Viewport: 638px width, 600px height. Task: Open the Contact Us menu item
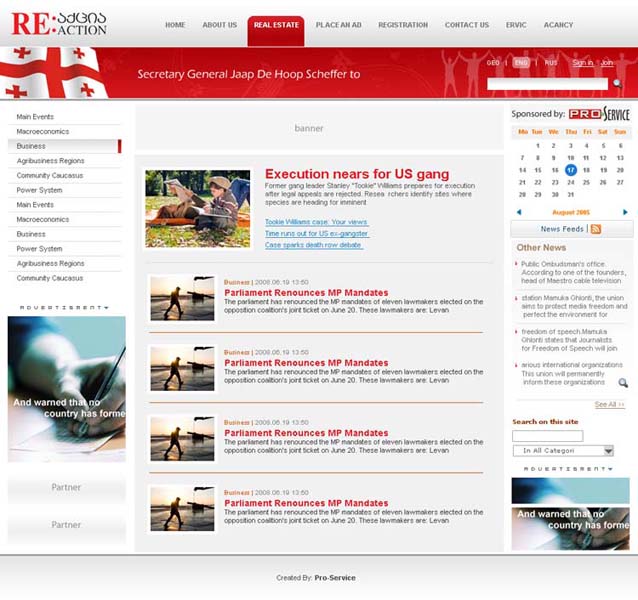point(467,25)
